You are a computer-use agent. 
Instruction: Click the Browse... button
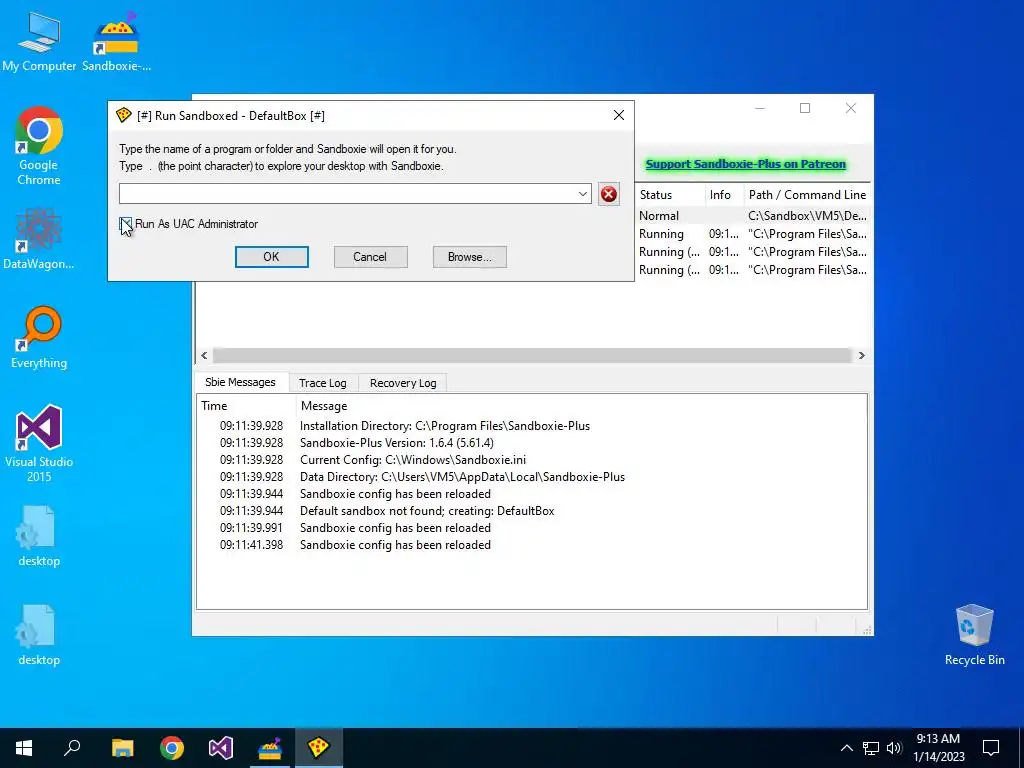[470, 257]
